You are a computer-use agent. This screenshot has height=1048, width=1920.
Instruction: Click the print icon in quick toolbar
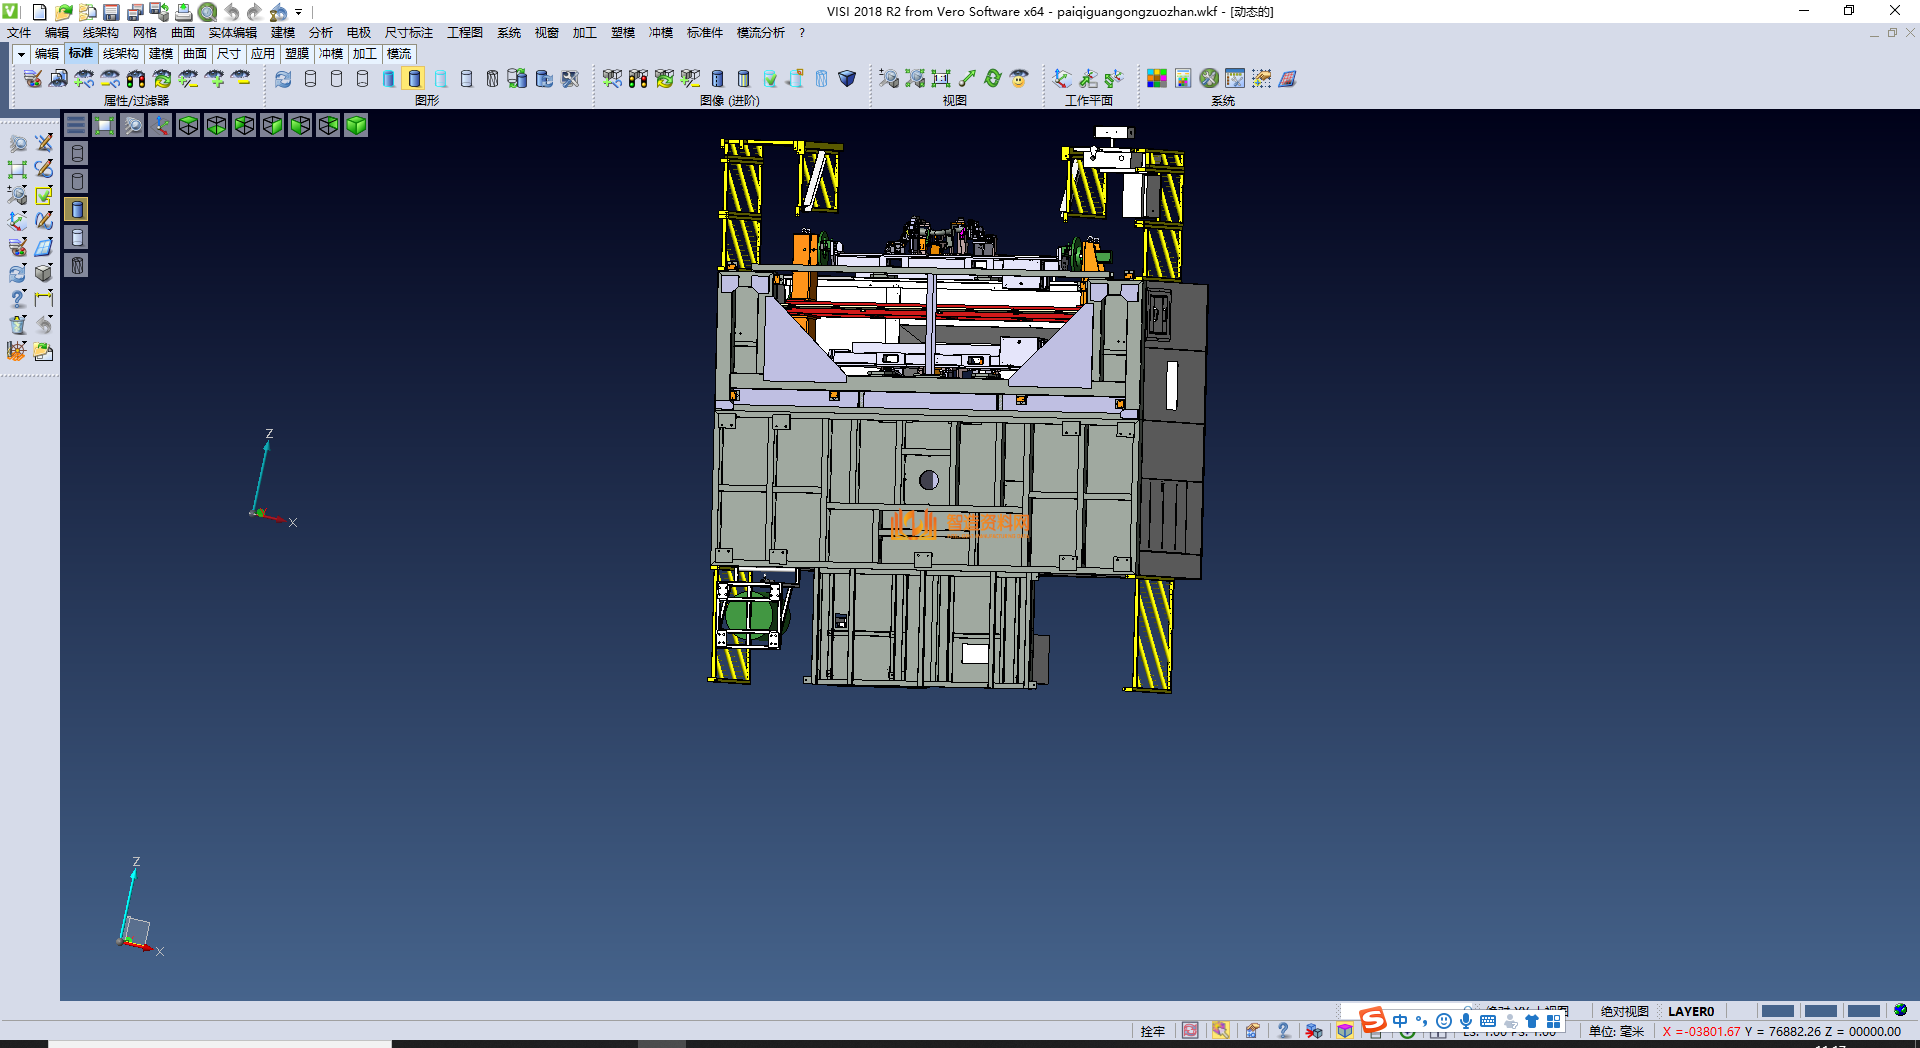click(184, 12)
